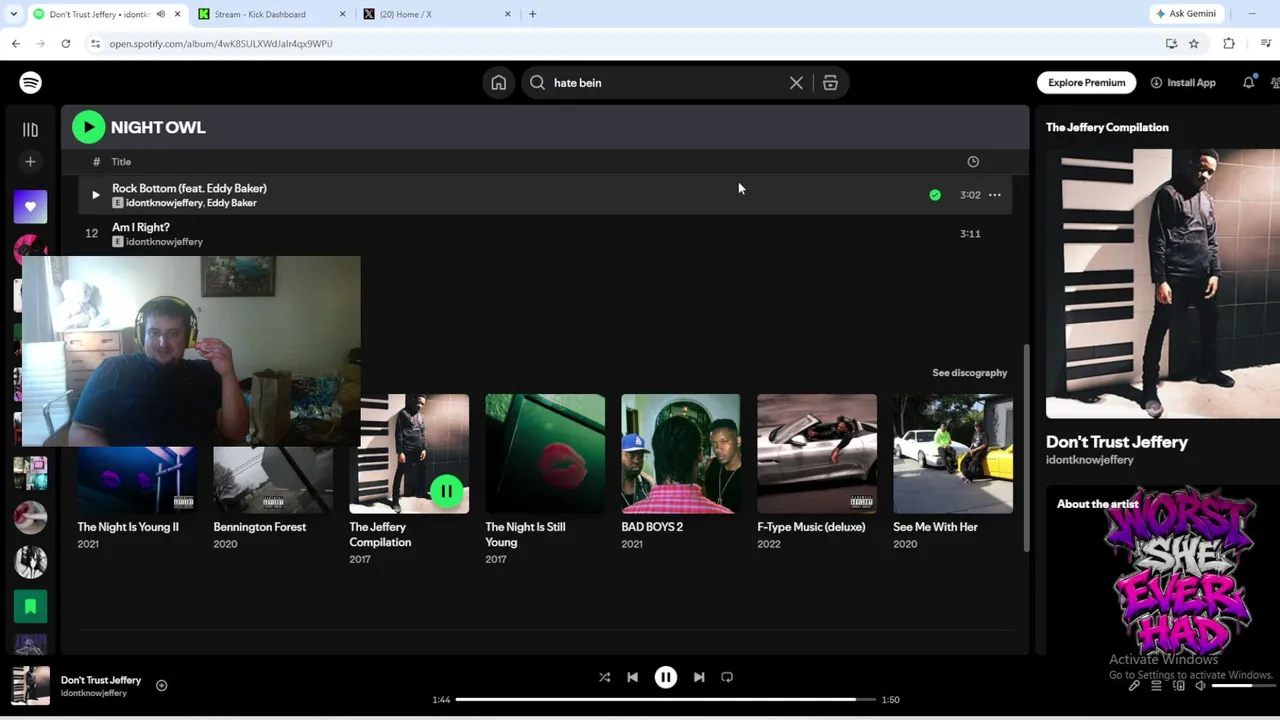Image resolution: width=1280 pixels, height=720 pixels.
Task: Click the browser address bar URL
Action: coord(221,44)
